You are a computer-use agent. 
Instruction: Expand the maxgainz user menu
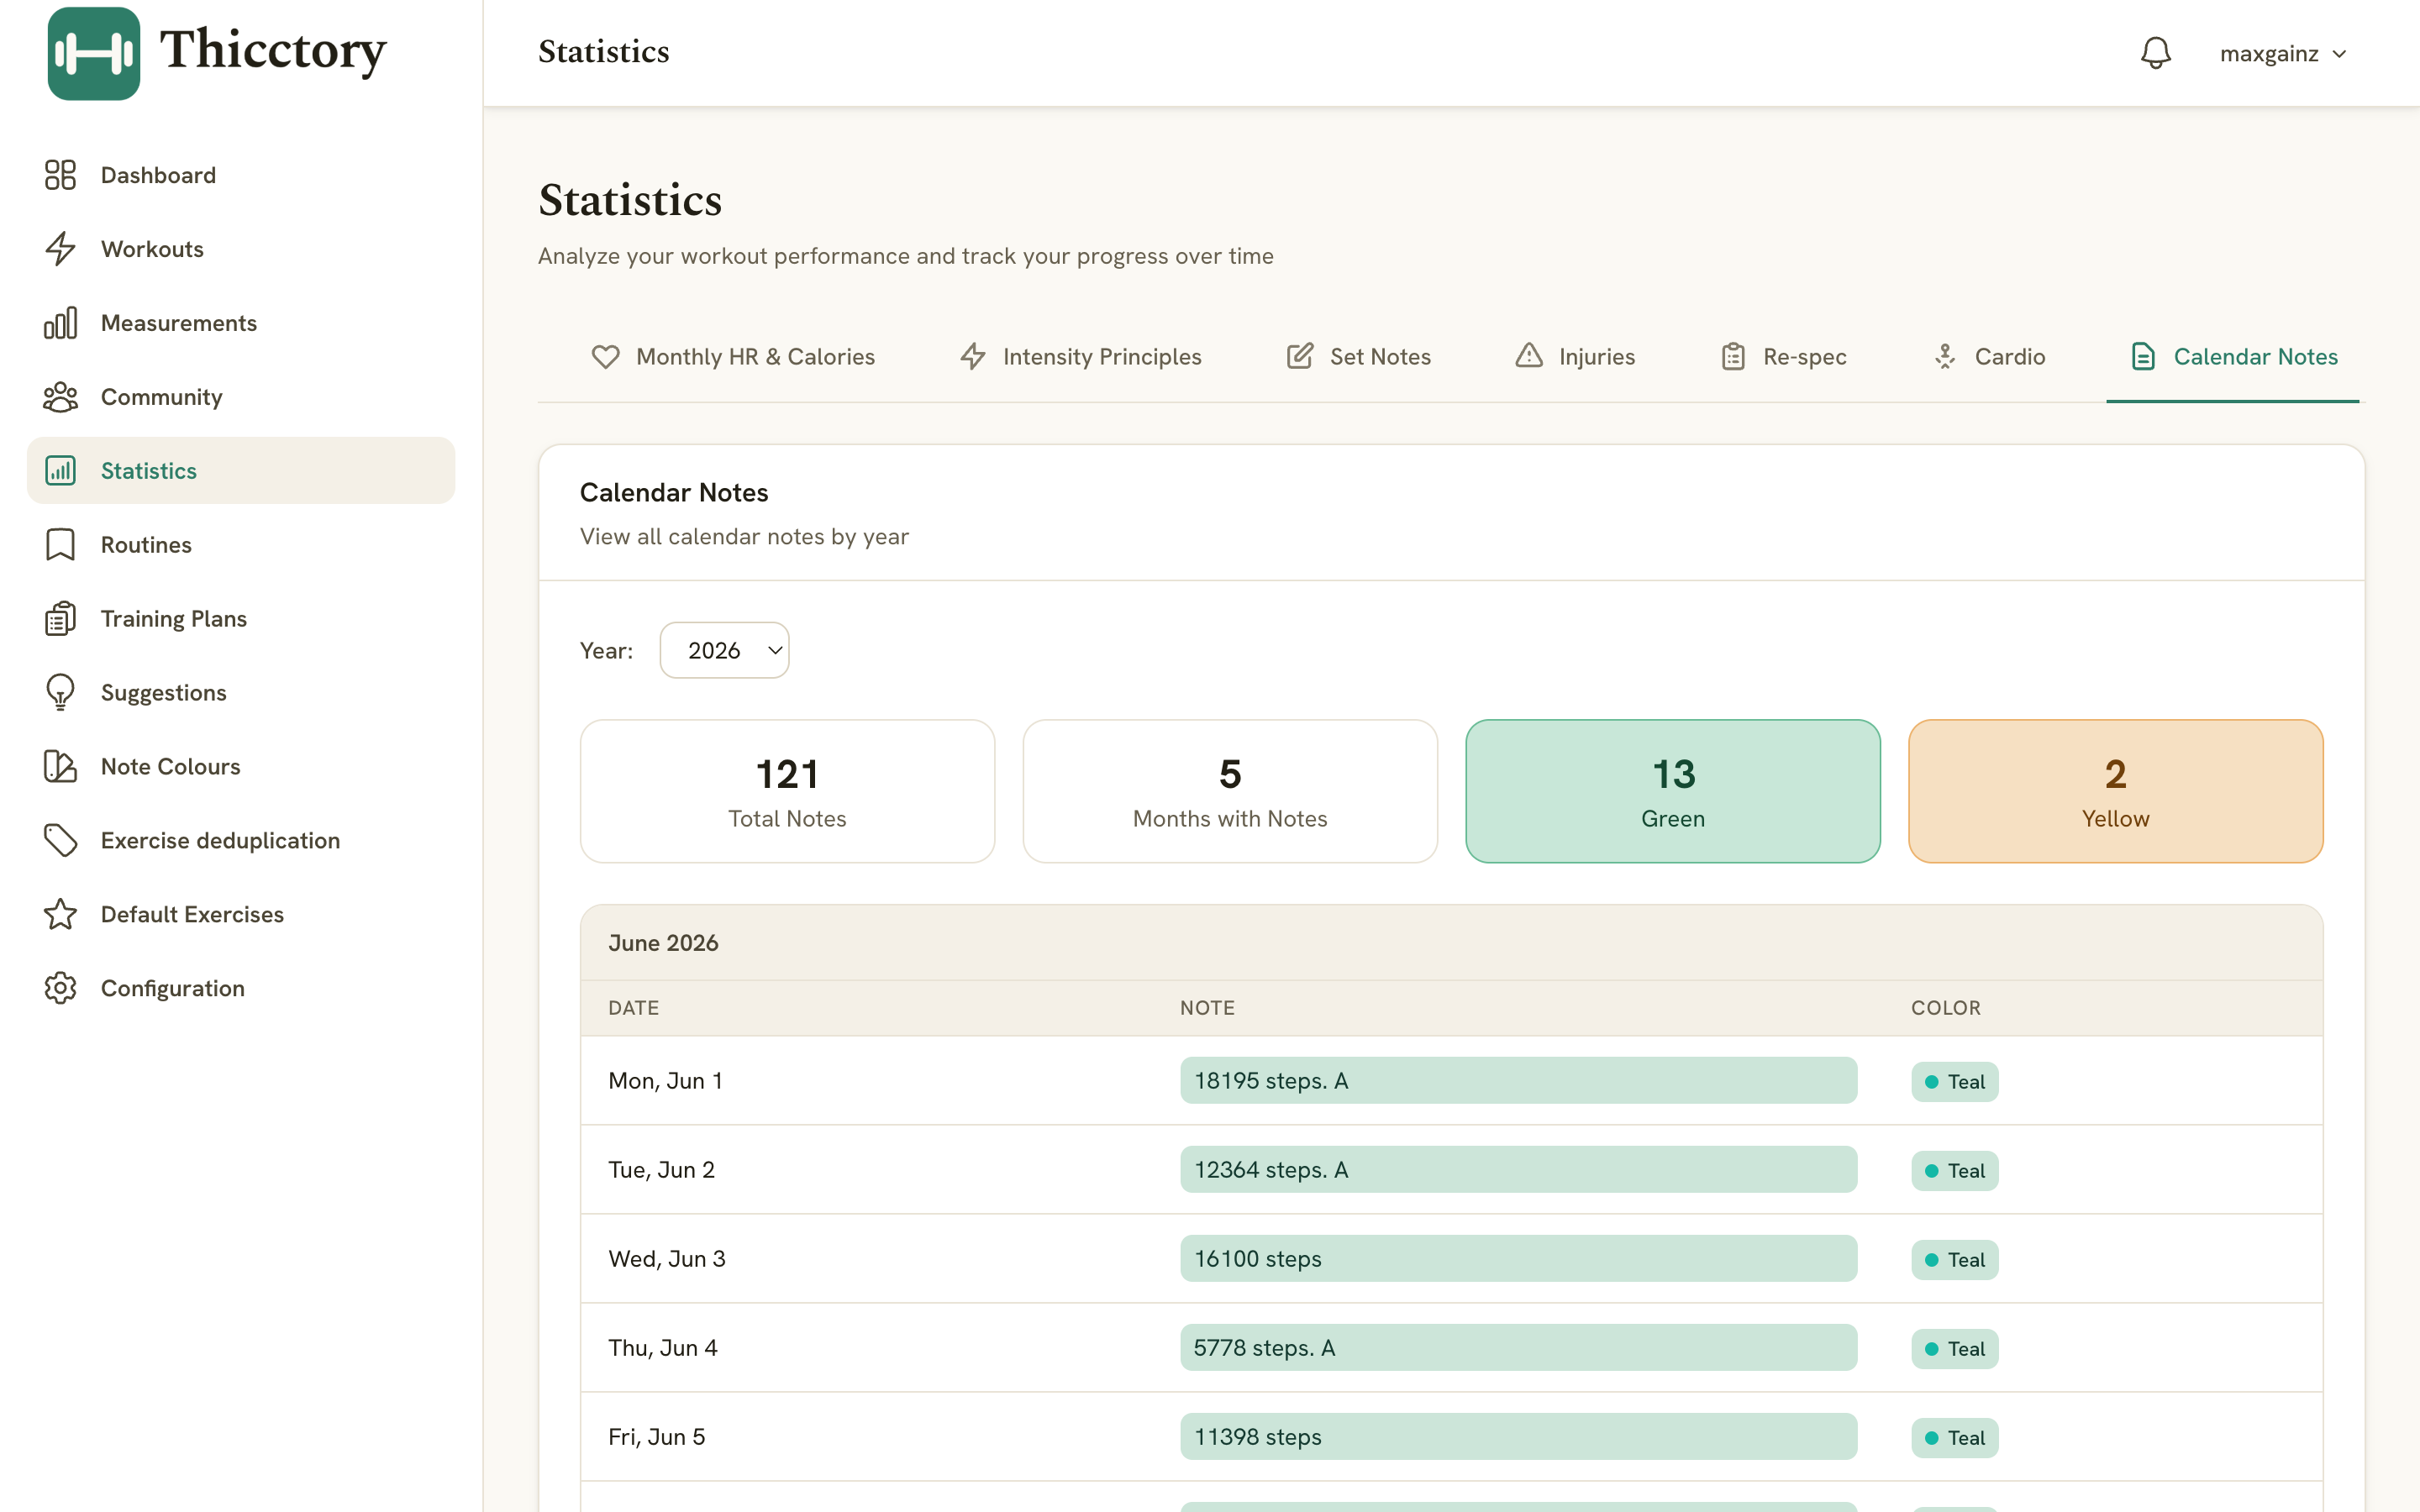(2283, 54)
